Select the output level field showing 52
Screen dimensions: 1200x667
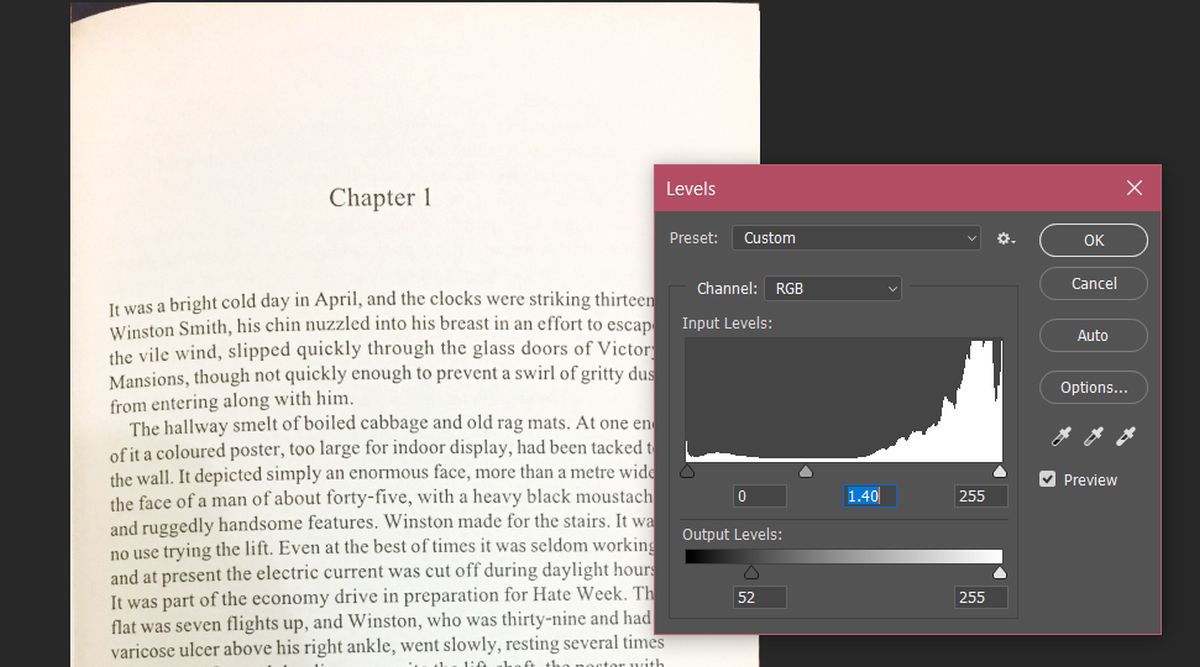click(759, 597)
